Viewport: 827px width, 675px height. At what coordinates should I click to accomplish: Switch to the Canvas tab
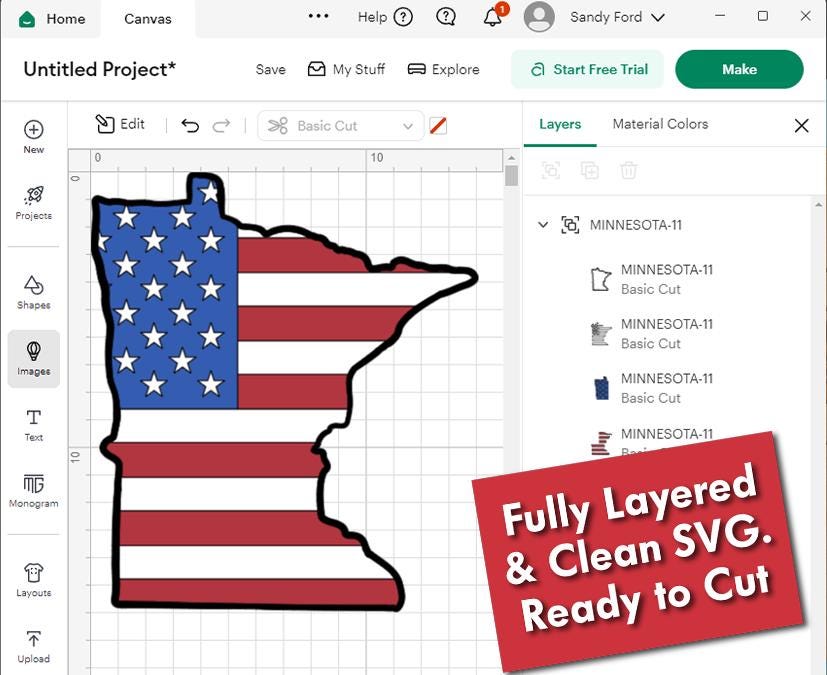pos(148,19)
